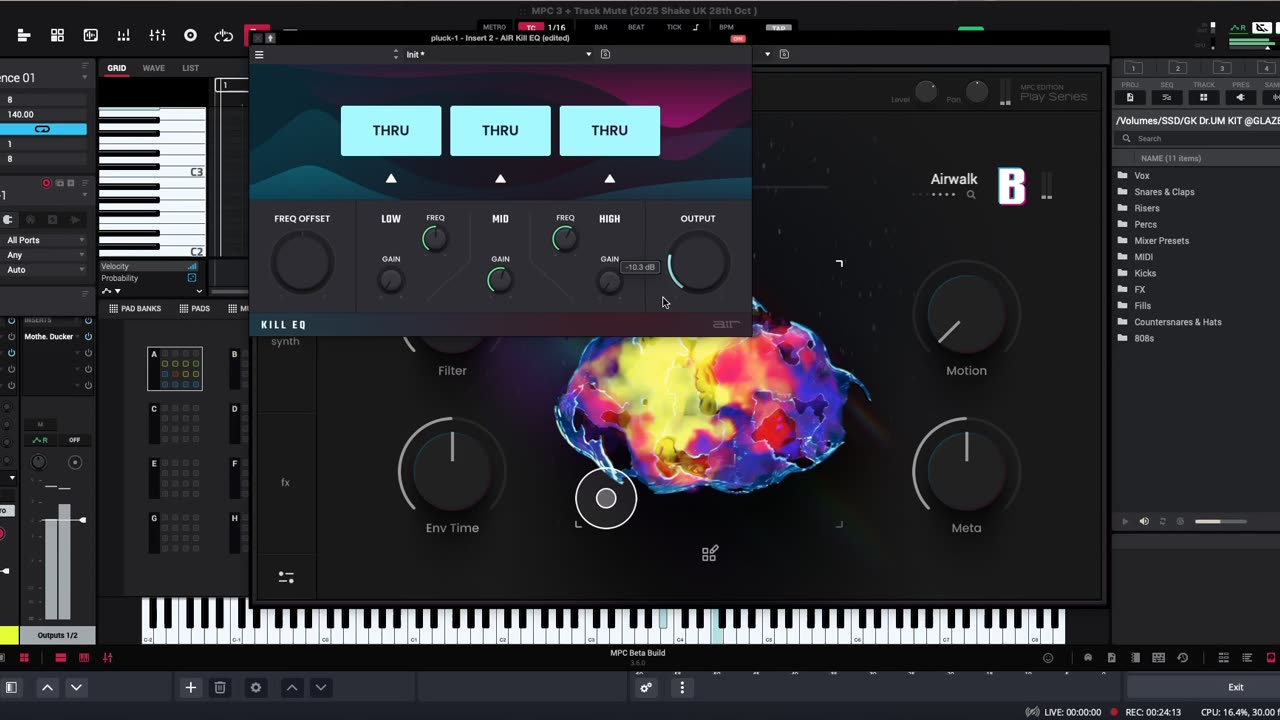The height and width of the screenshot is (720, 1280).
Task: Toggle the LOW band THRU button
Action: (x=391, y=131)
